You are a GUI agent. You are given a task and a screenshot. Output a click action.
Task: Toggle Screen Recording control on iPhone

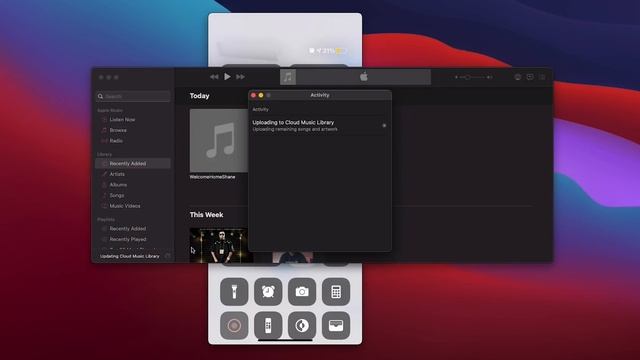pos(234,325)
